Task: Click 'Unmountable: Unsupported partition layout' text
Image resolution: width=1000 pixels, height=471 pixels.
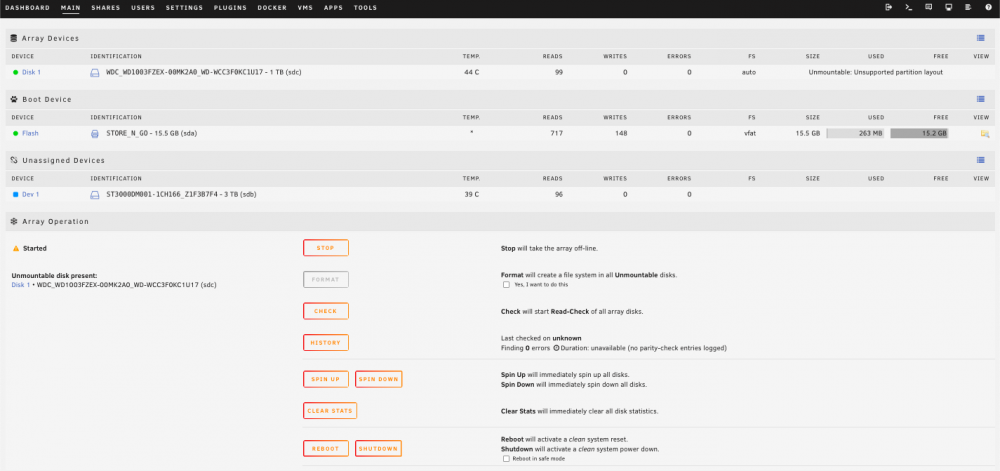Action: coord(876,73)
